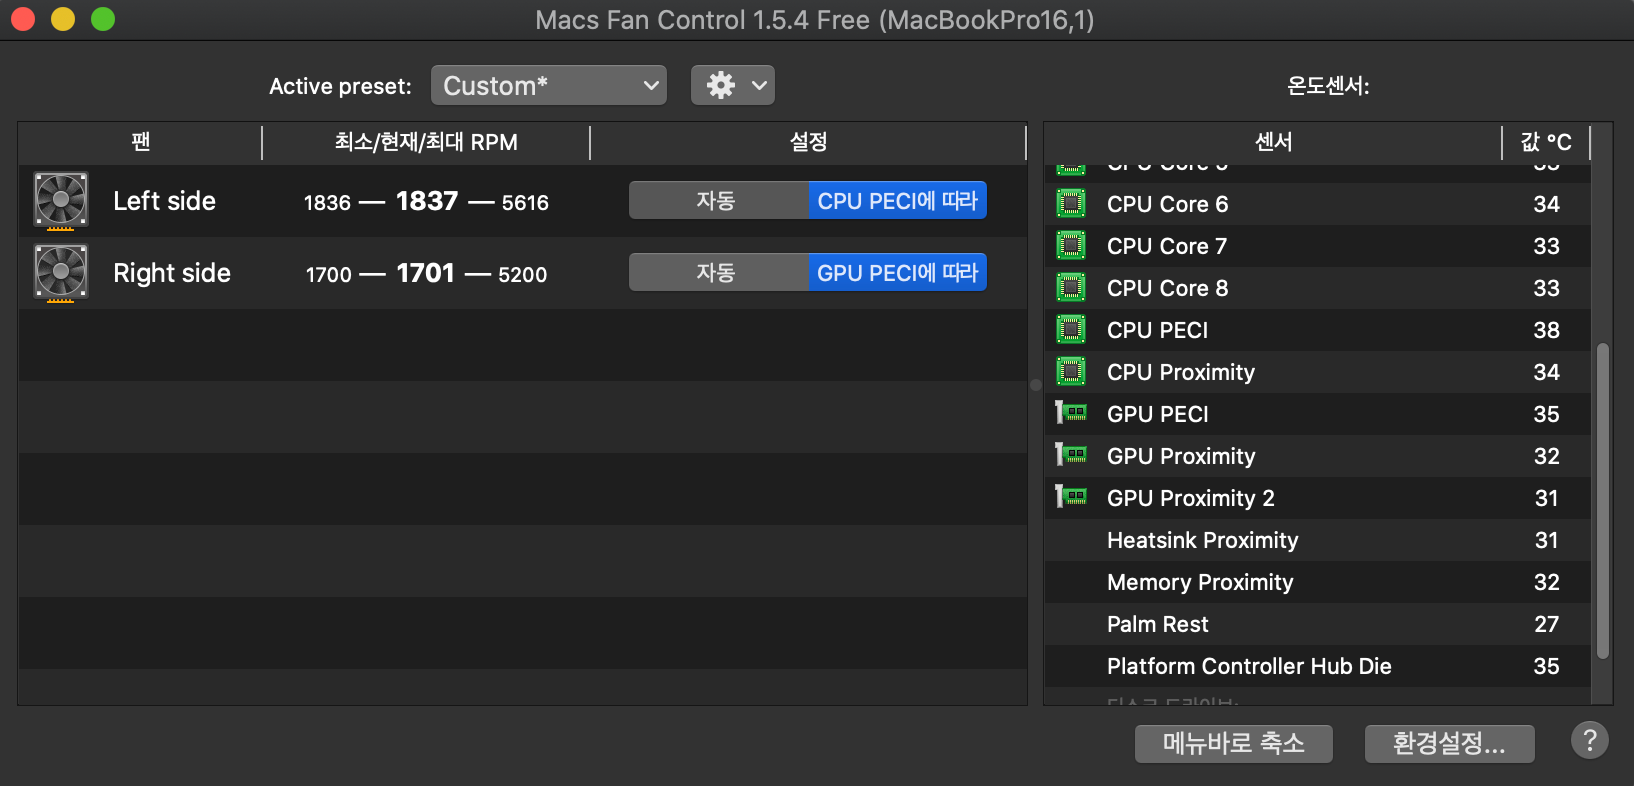The height and width of the screenshot is (786, 1634).
Task: Click the green zoom window button
Action: 103,19
